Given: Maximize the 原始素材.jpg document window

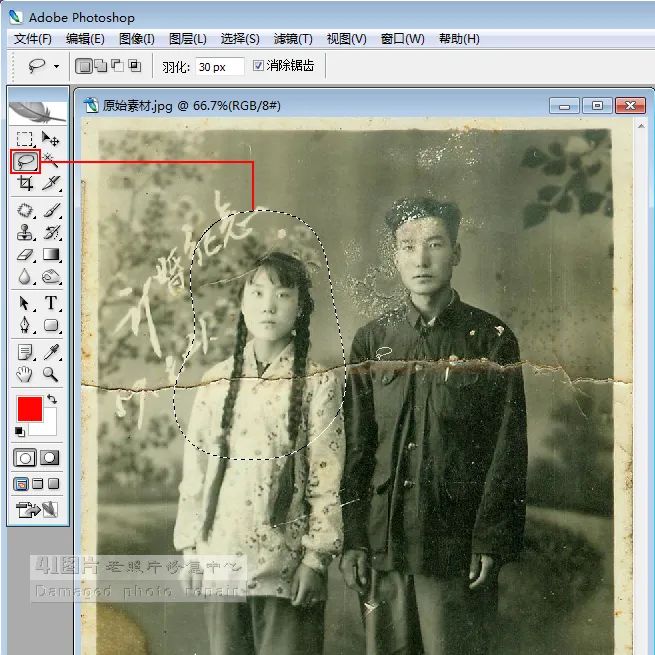Looking at the screenshot, I should [x=597, y=106].
